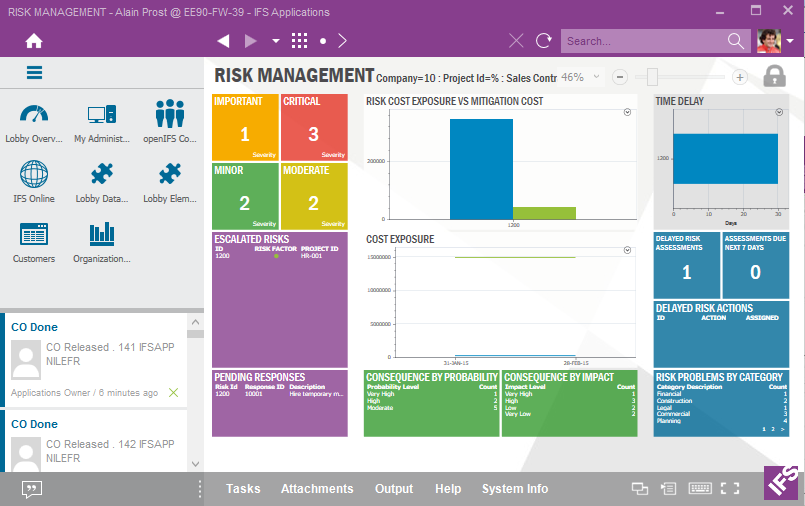The image size is (805, 506).
Task: Click the Home icon in the top bar
Action: tap(34, 41)
